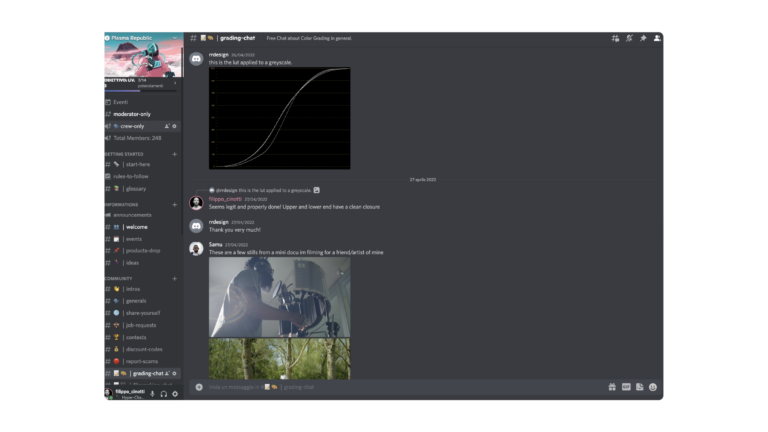Open pinned messages with the pin icon
Viewport: 768px width, 432px height.
click(643, 38)
